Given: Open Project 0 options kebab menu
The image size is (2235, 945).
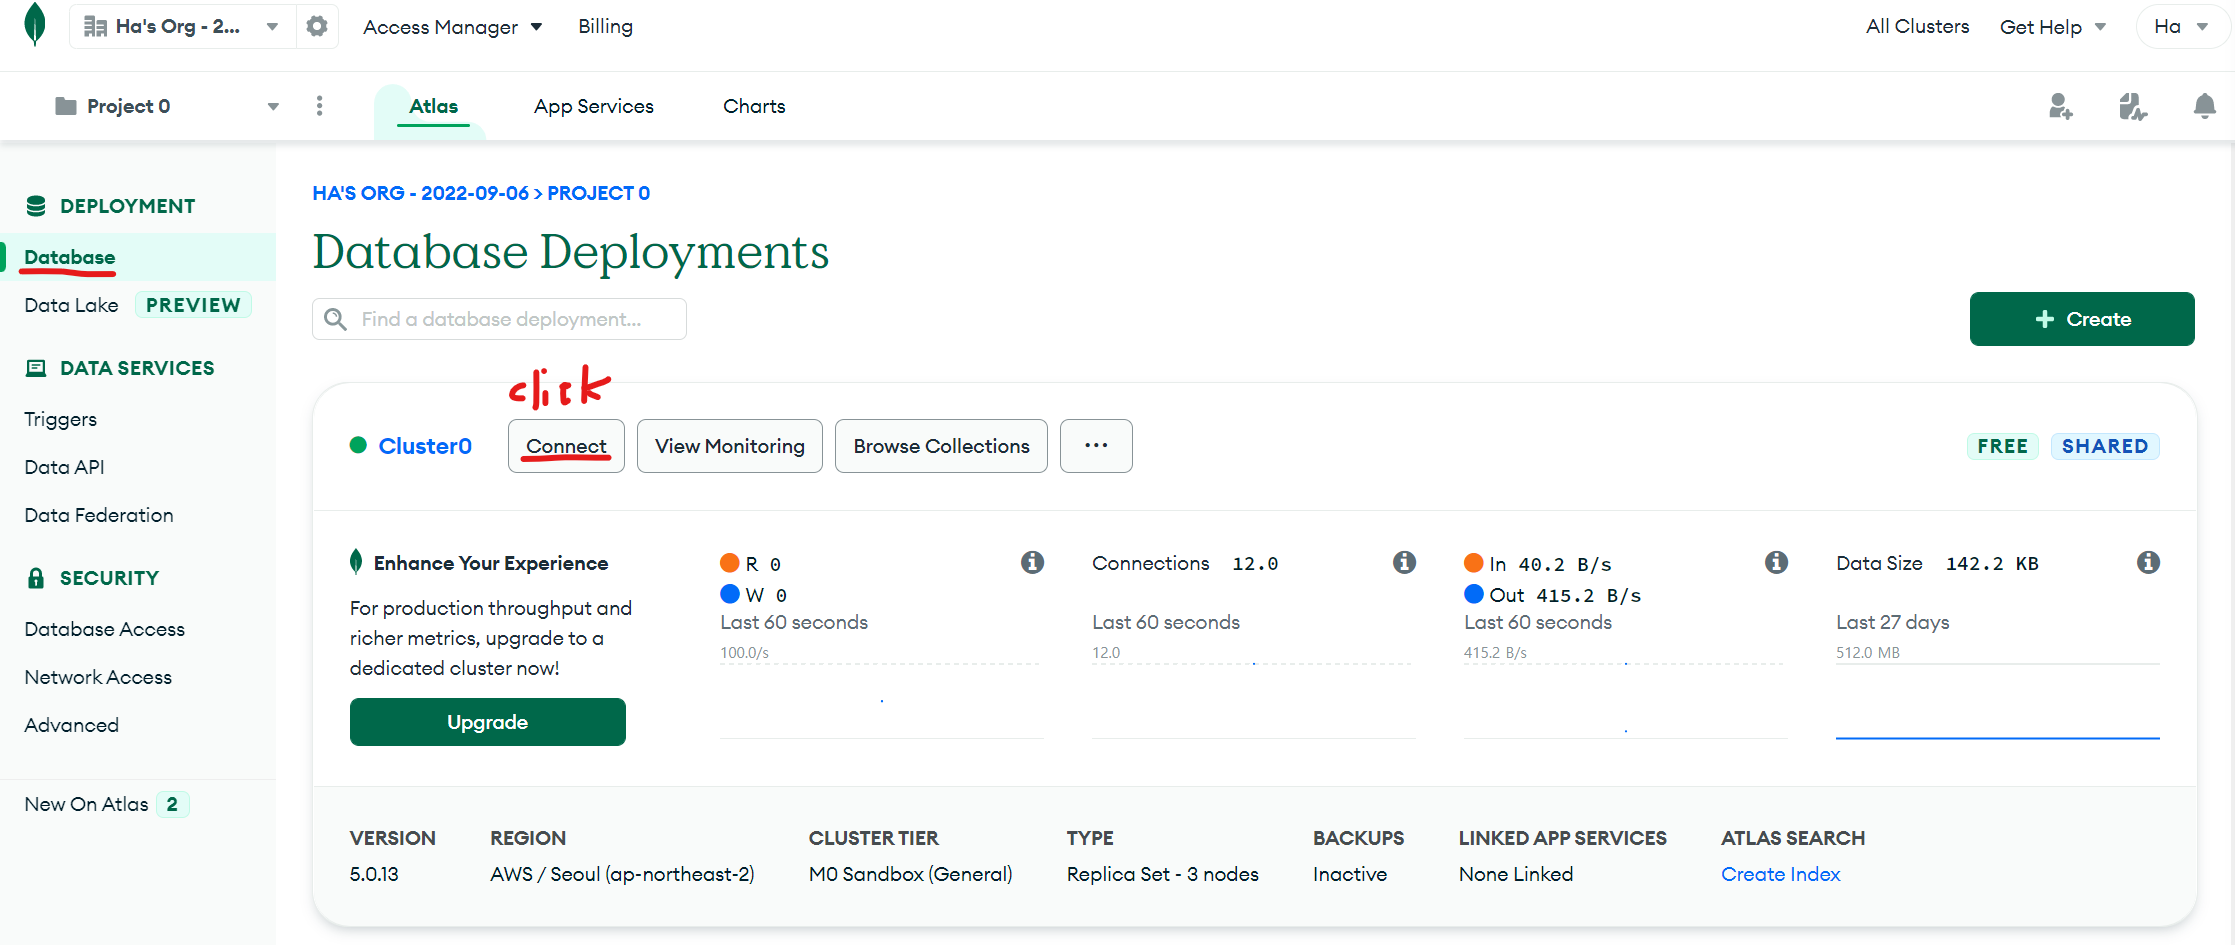Looking at the screenshot, I should (x=319, y=106).
